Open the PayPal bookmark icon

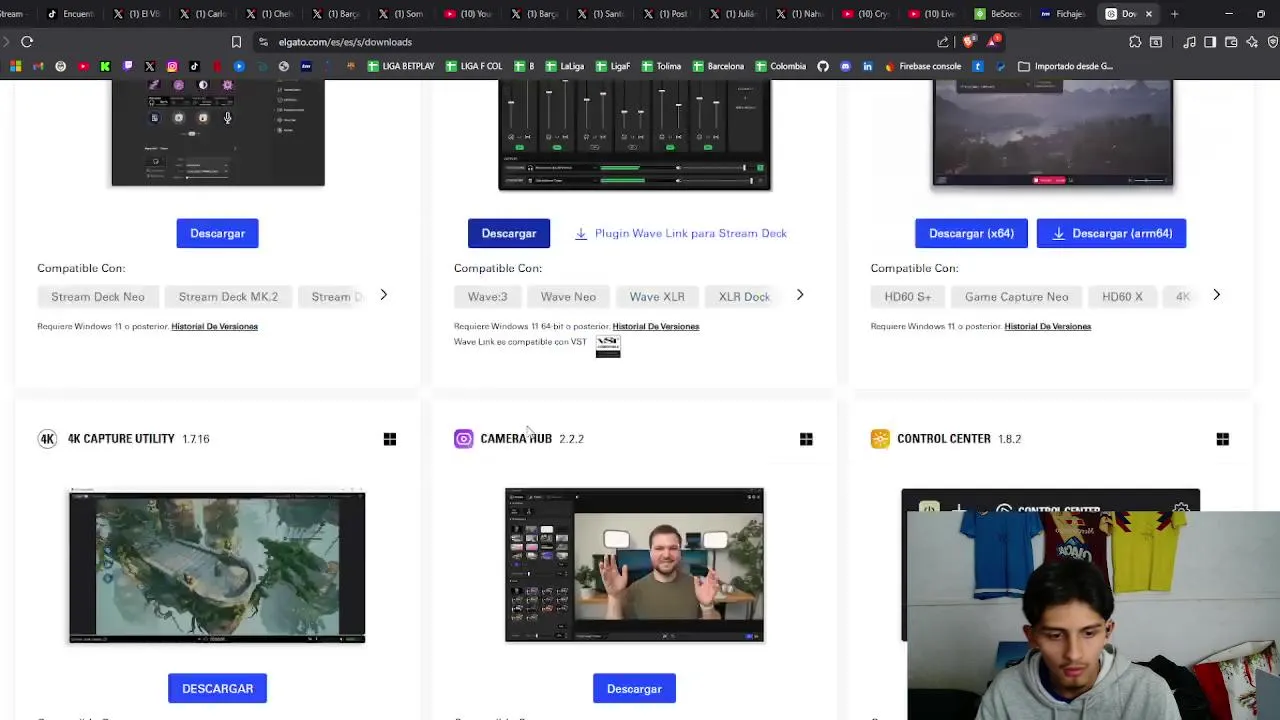pyautogui.click(x=1000, y=66)
